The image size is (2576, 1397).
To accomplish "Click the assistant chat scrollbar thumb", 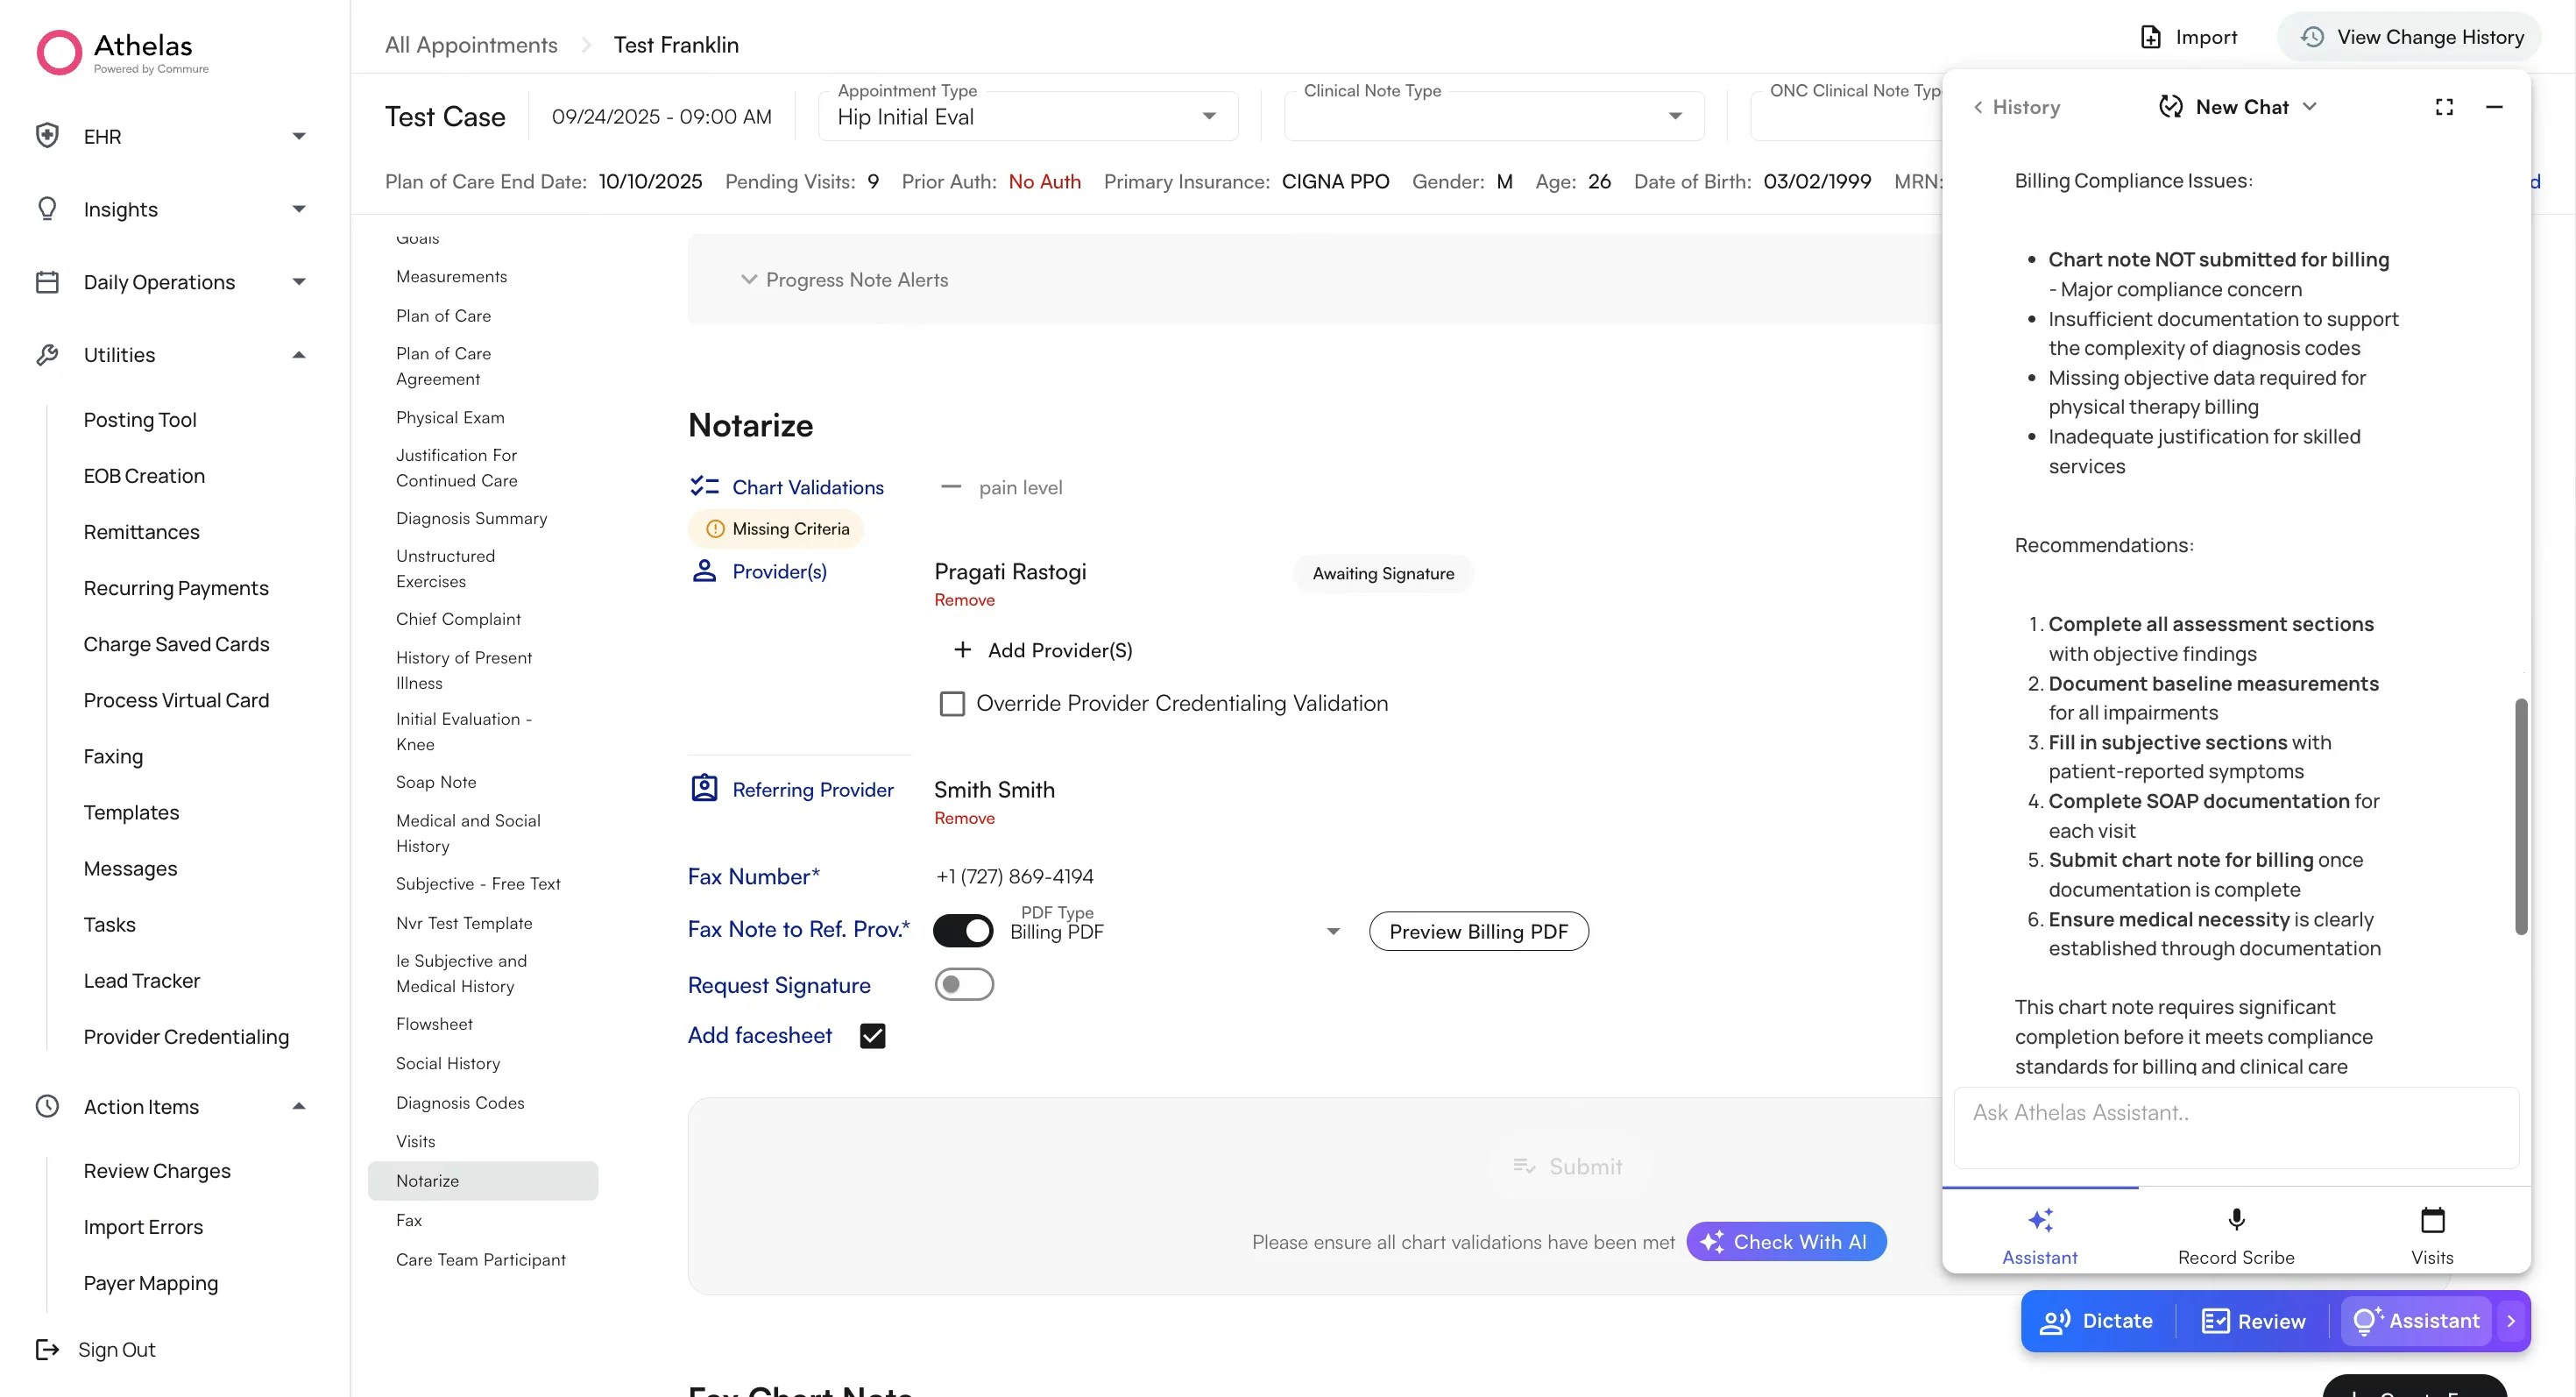I will [x=2521, y=815].
